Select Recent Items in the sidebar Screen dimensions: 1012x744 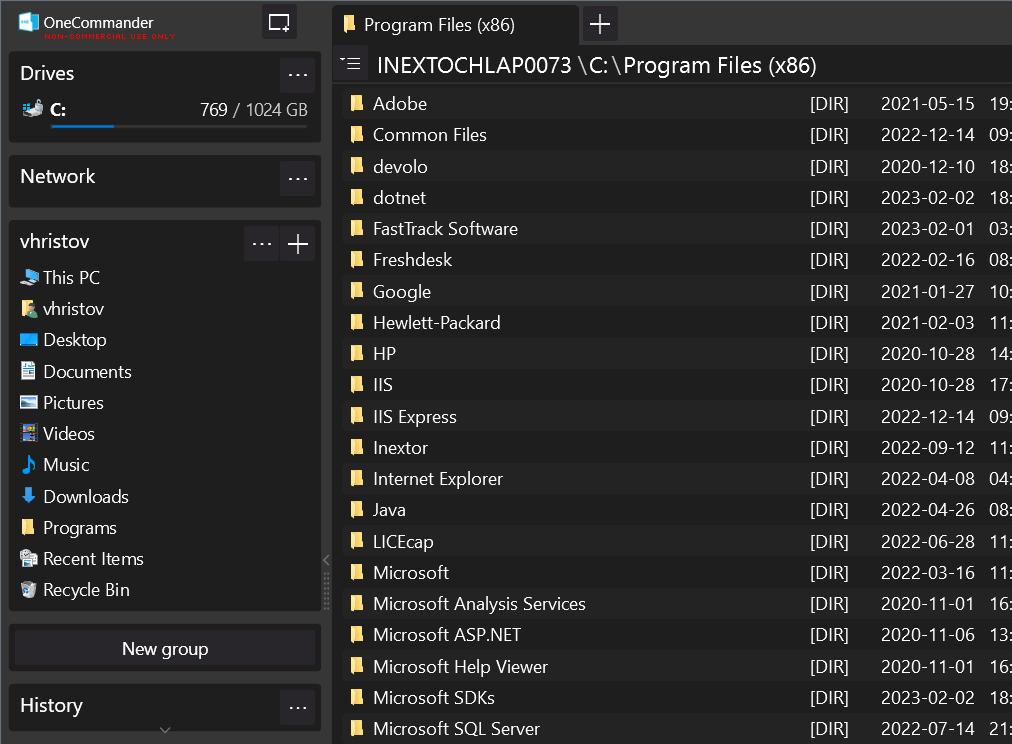click(93, 558)
